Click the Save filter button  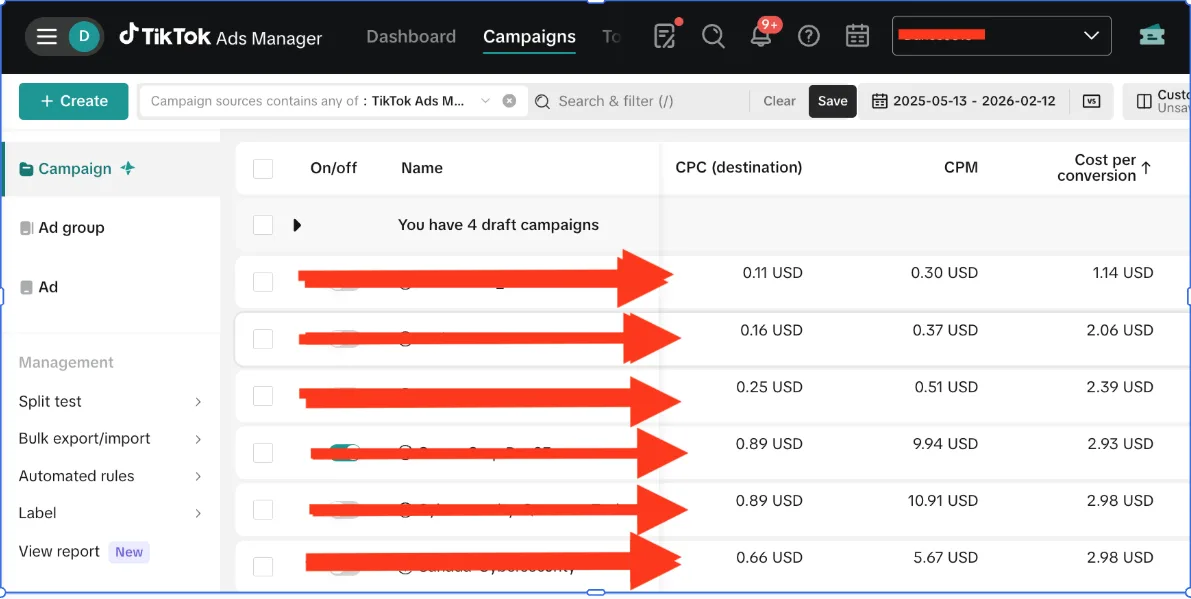(x=832, y=101)
